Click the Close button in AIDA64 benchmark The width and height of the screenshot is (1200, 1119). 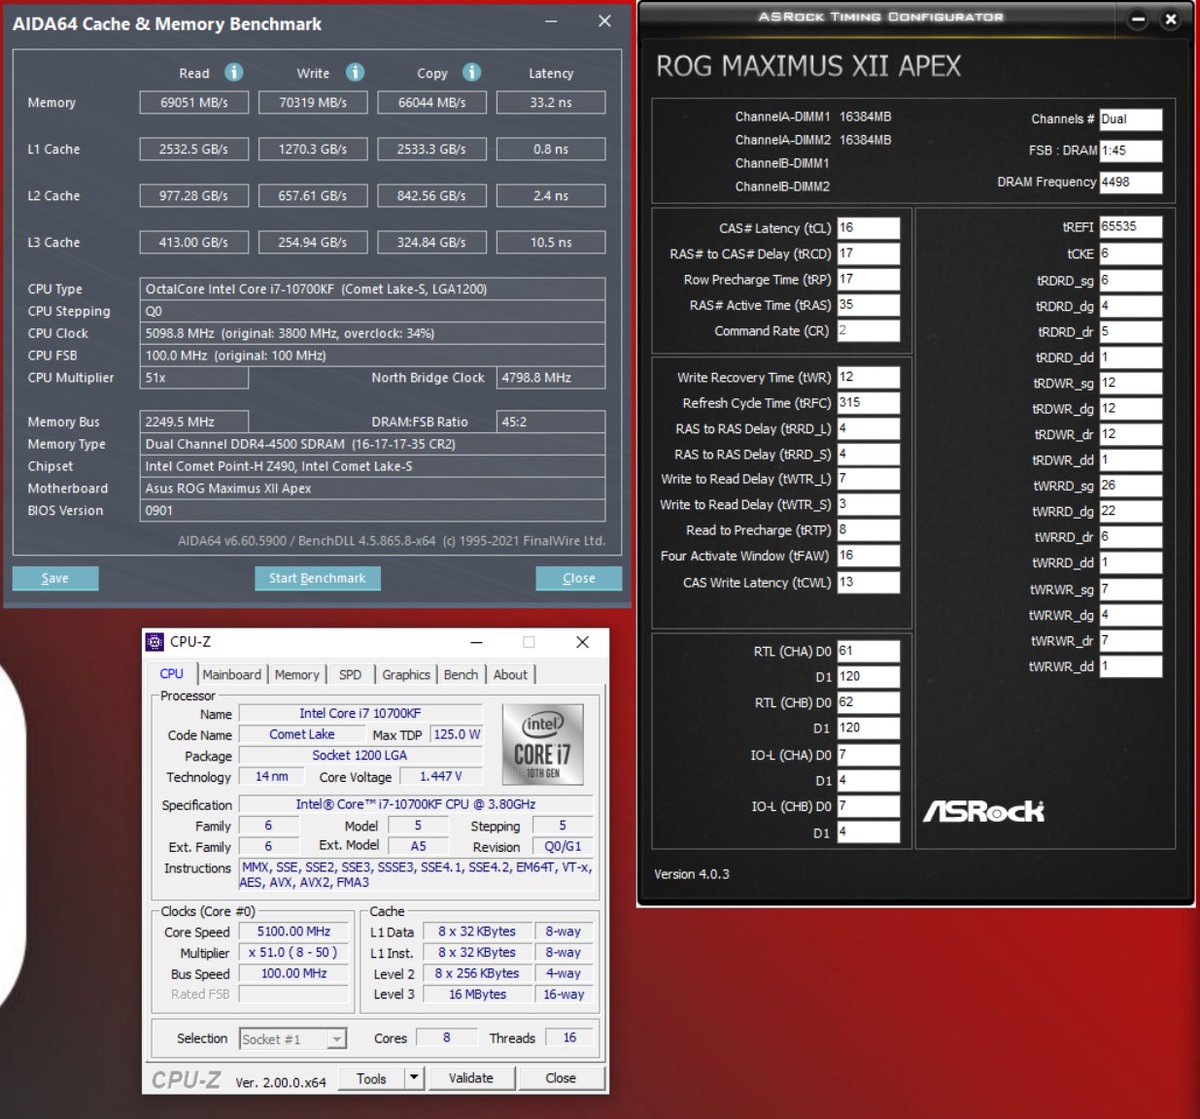[x=579, y=578]
